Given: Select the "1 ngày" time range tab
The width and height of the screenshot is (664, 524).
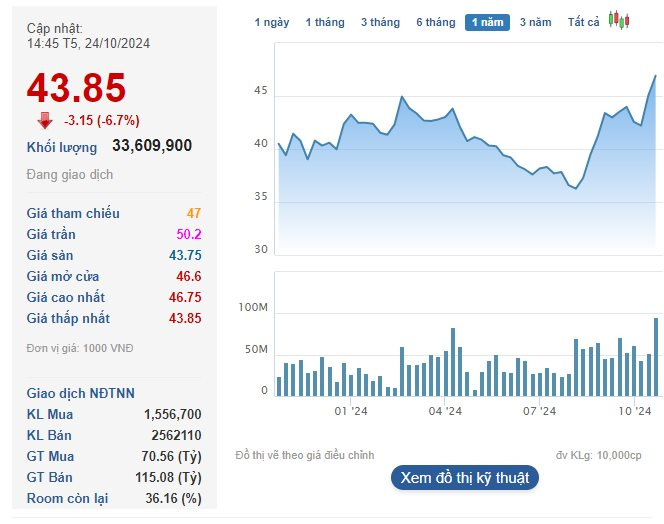Looking at the screenshot, I should pos(271,22).
